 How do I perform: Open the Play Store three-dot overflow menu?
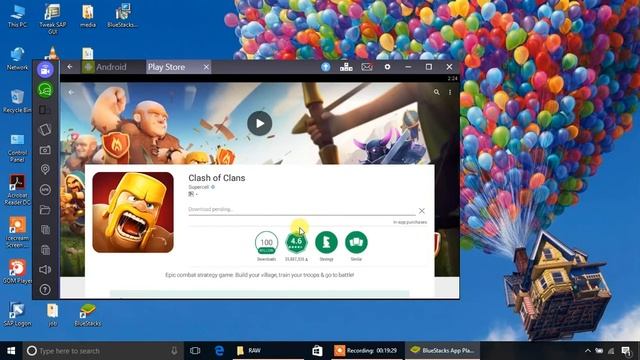[450, 93]
